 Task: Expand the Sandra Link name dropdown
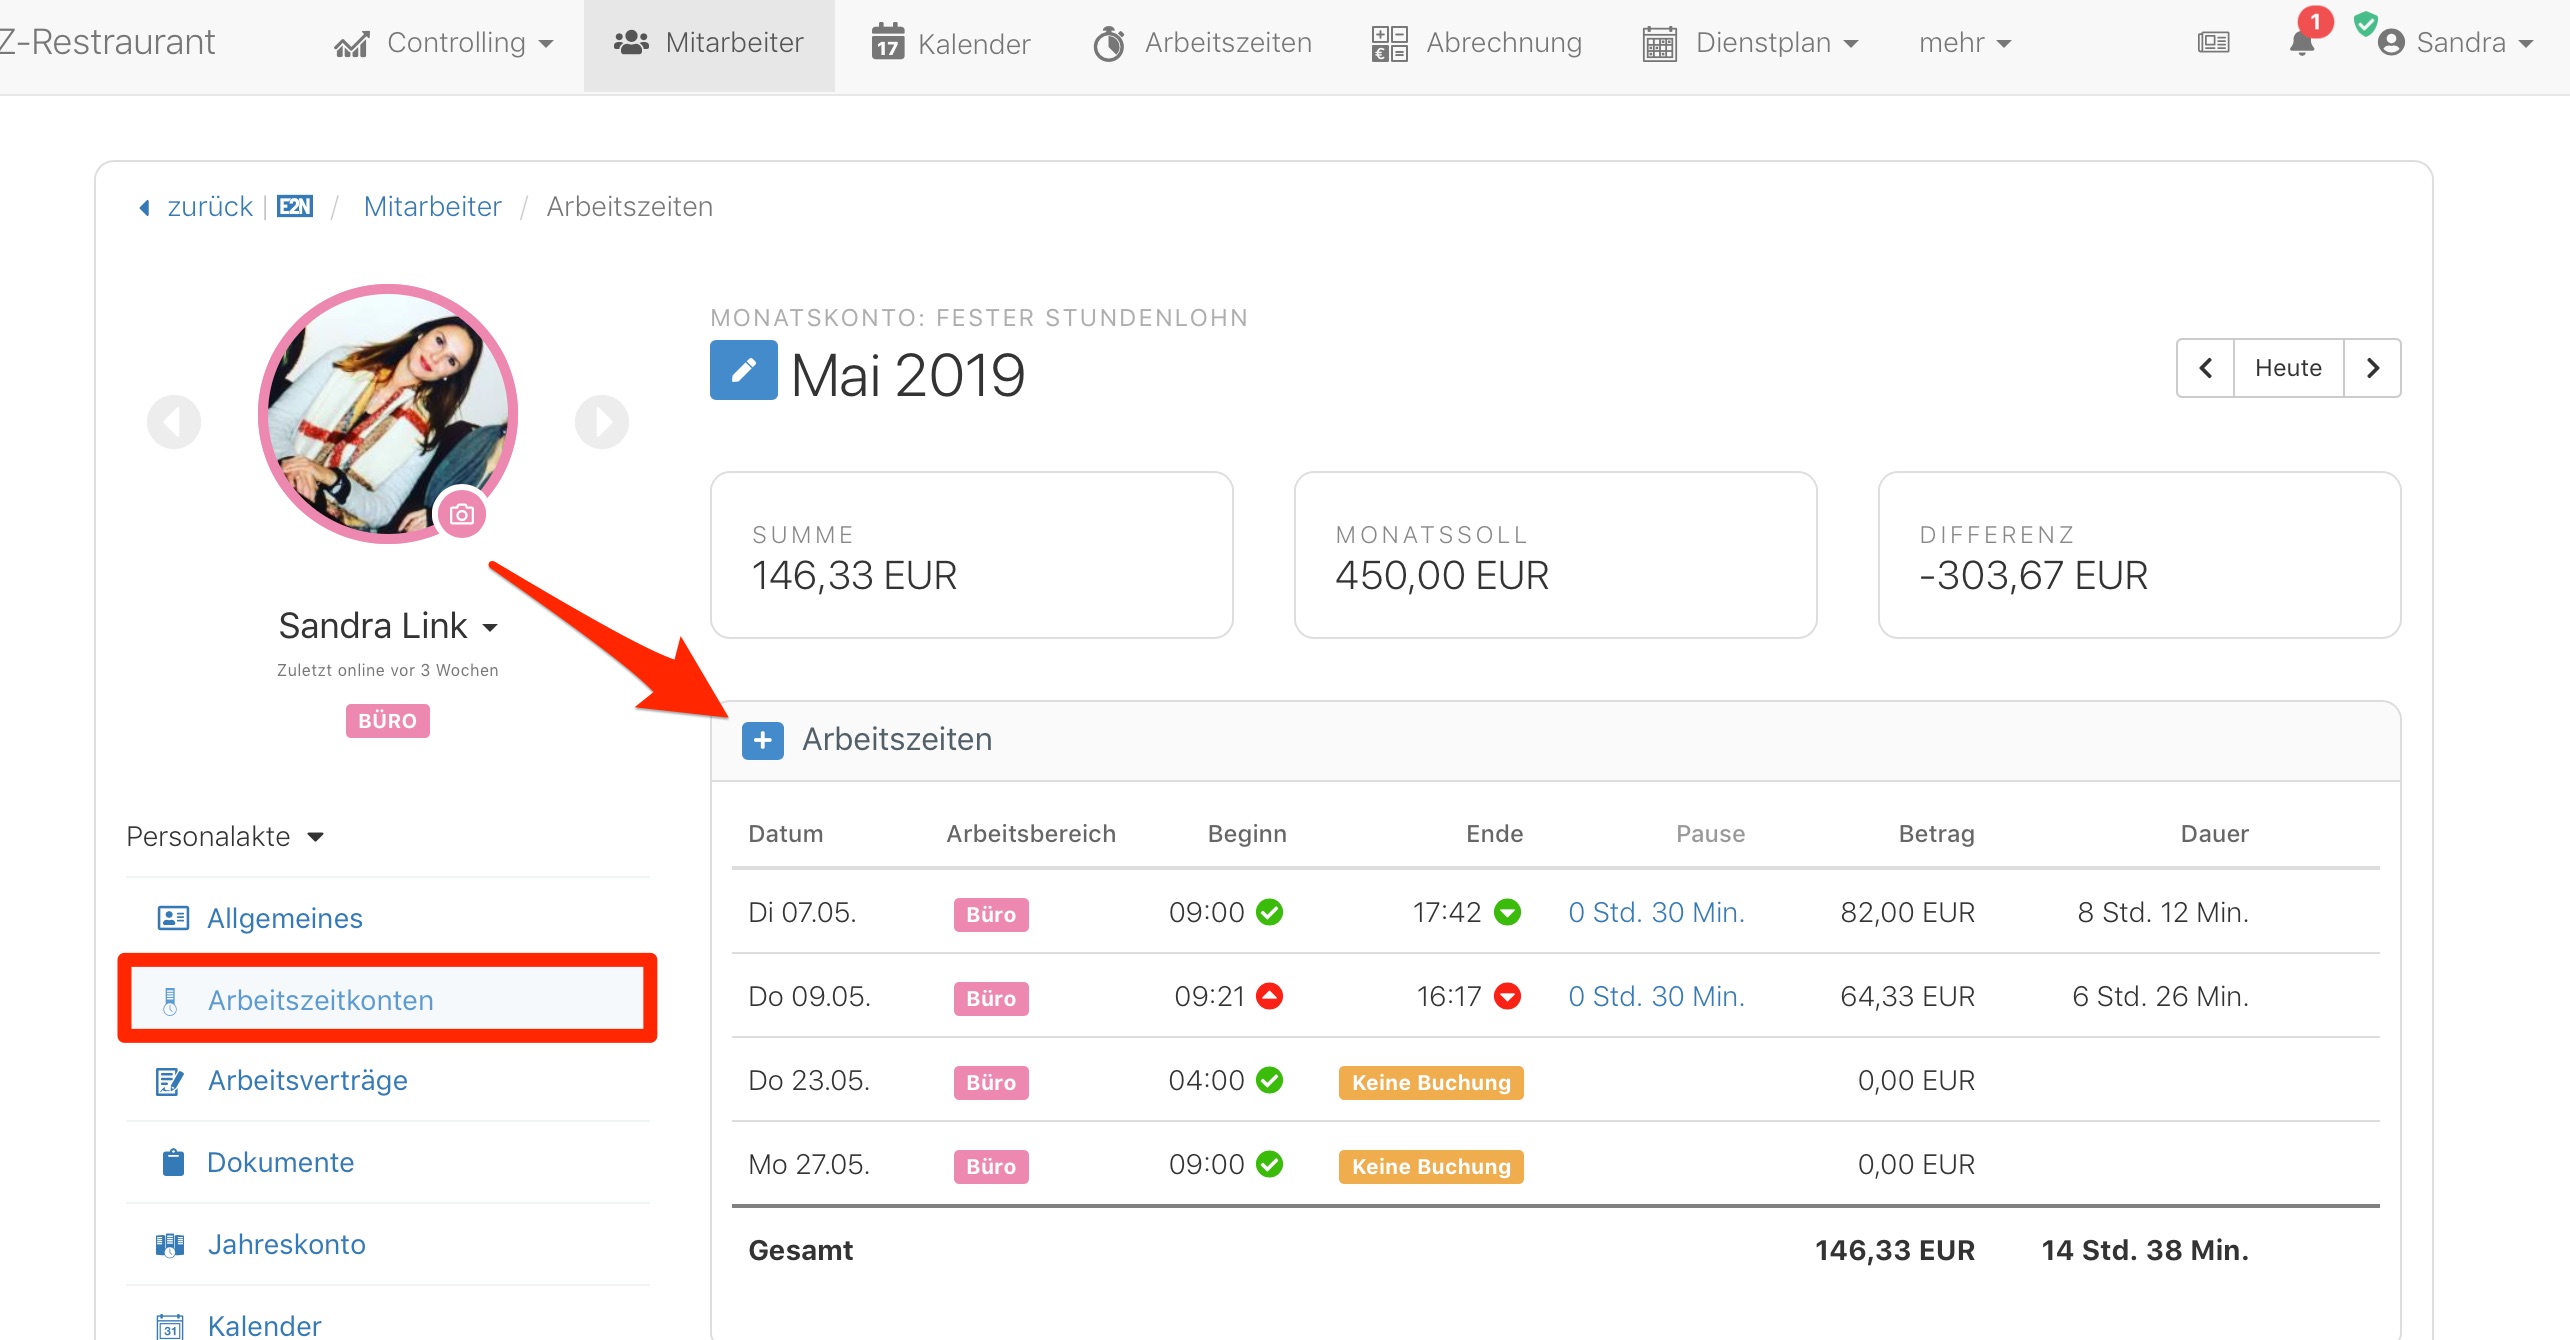[388, 626]
